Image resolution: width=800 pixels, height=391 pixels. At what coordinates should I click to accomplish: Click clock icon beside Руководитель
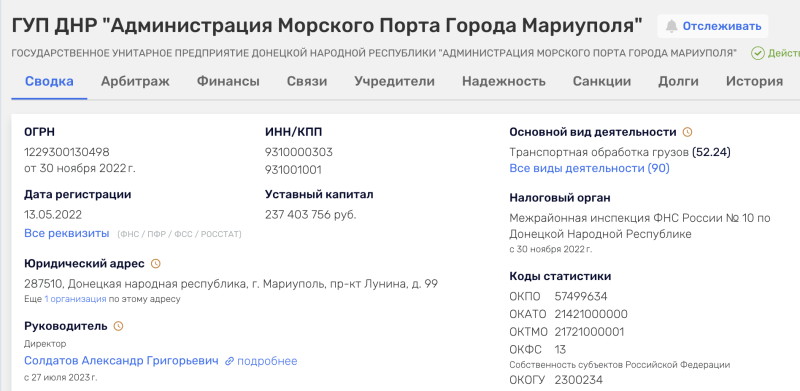(118, 326)
